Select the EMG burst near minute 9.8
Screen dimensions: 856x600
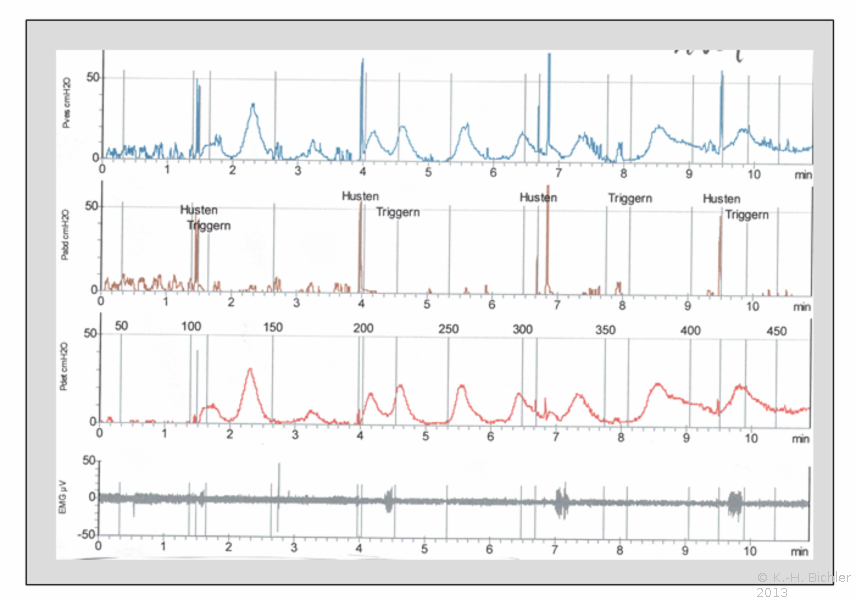coord(737,502)
